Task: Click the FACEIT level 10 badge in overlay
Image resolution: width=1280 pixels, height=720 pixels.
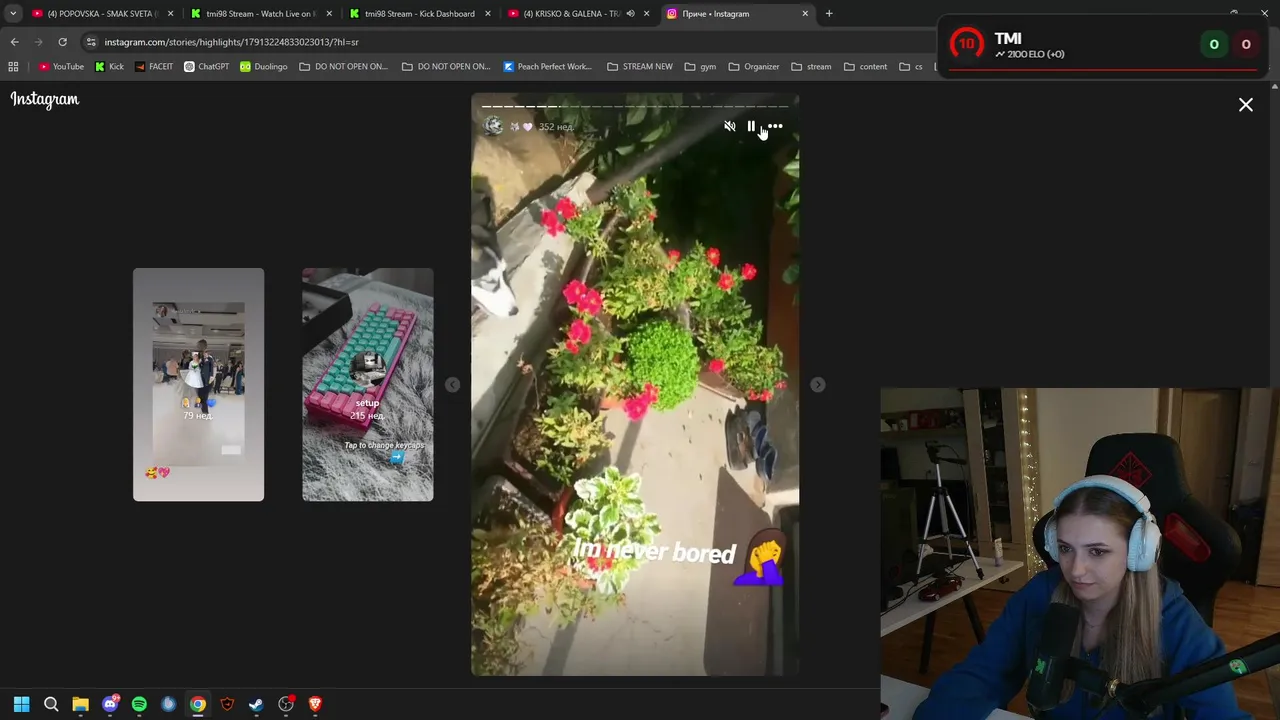Action: pyautogui.click(x=966, y=44)
